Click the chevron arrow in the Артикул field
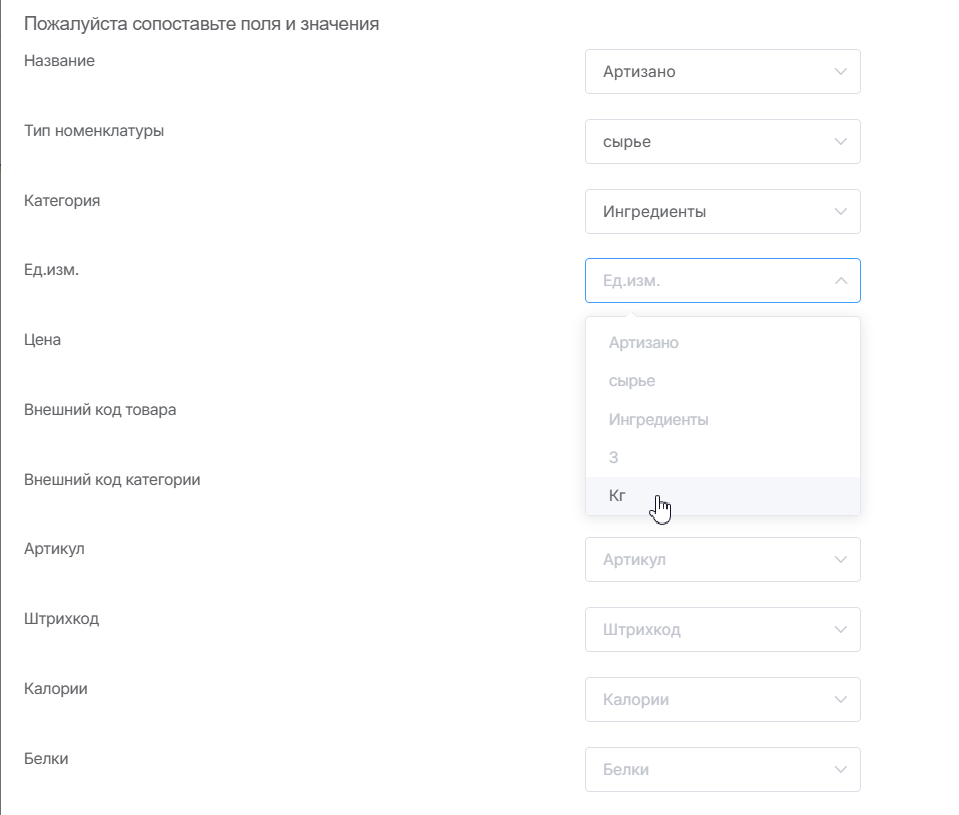959x815 pixels. pos(840,560)
